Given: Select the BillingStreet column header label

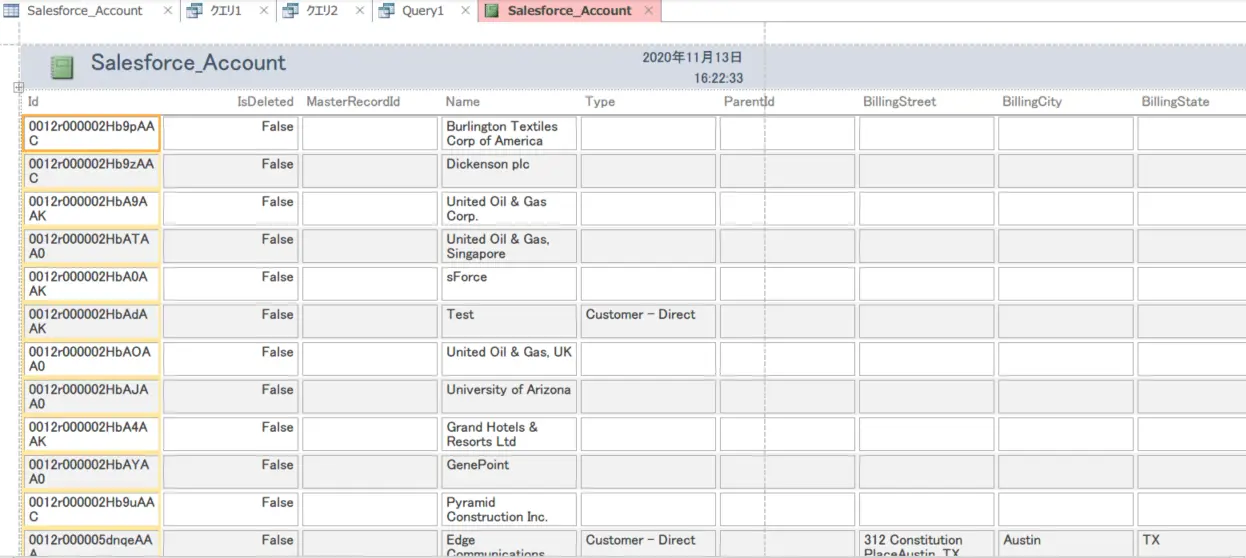Looking at the screenshot, I should pyautogui.click(x=900, y=102).
